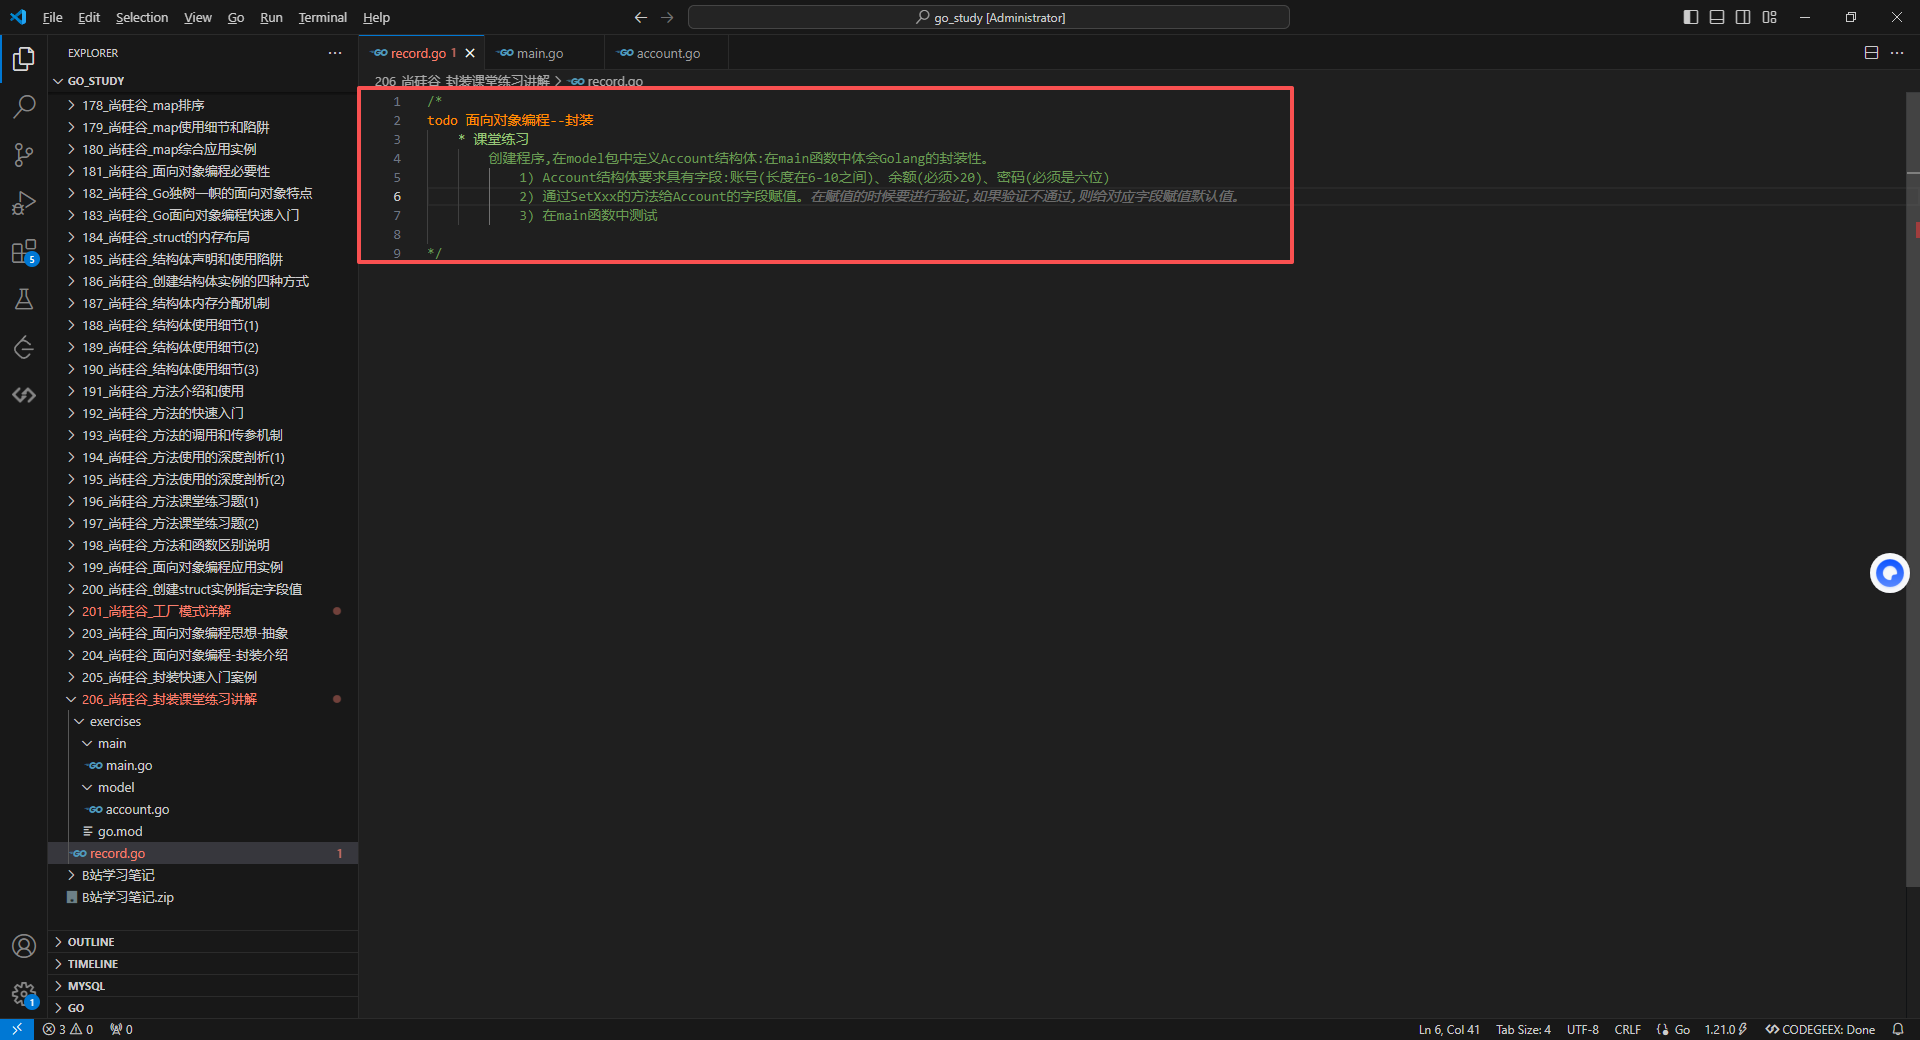Collapse the exercises folder

tap(203, 721)
